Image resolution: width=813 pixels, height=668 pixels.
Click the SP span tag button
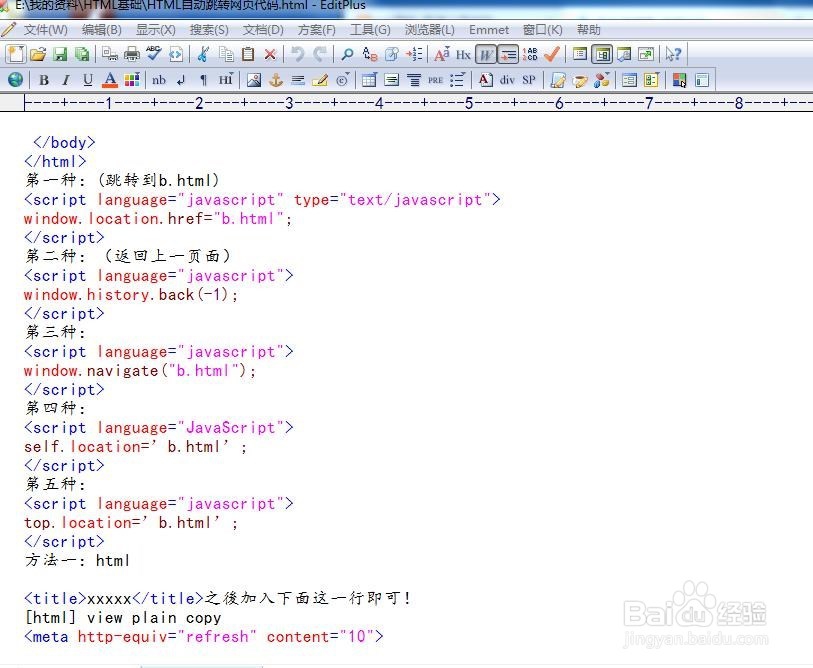point(529,80)
